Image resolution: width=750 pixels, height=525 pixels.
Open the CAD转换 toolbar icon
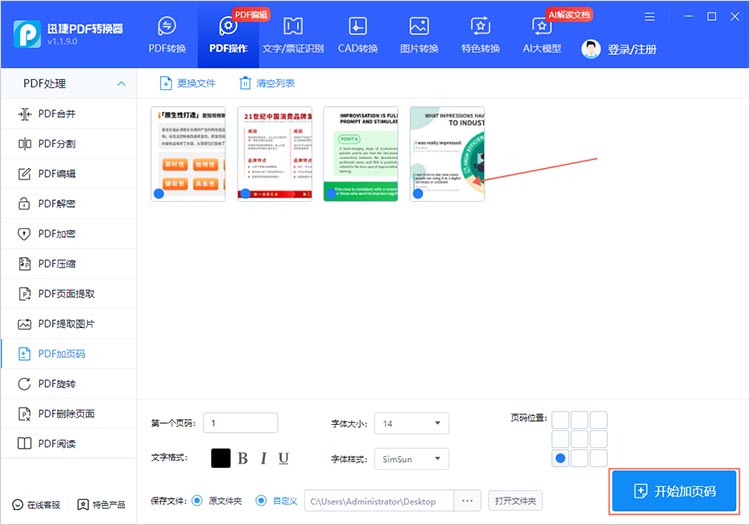pyautogui.click(x=357, y=27)
